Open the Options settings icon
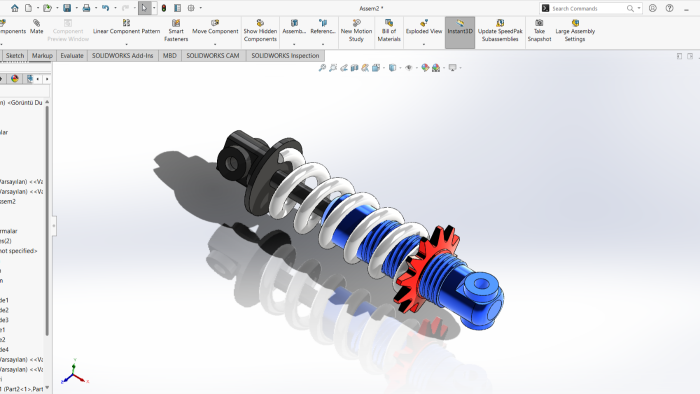Screen dimensions: 700x394 pyautogui.click(x=191, y=8)
